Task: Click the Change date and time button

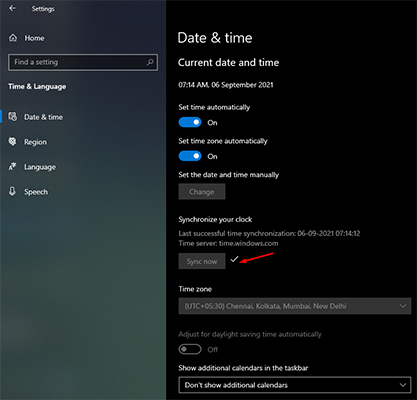Action: pyautogui.click(x=202, y=192)
